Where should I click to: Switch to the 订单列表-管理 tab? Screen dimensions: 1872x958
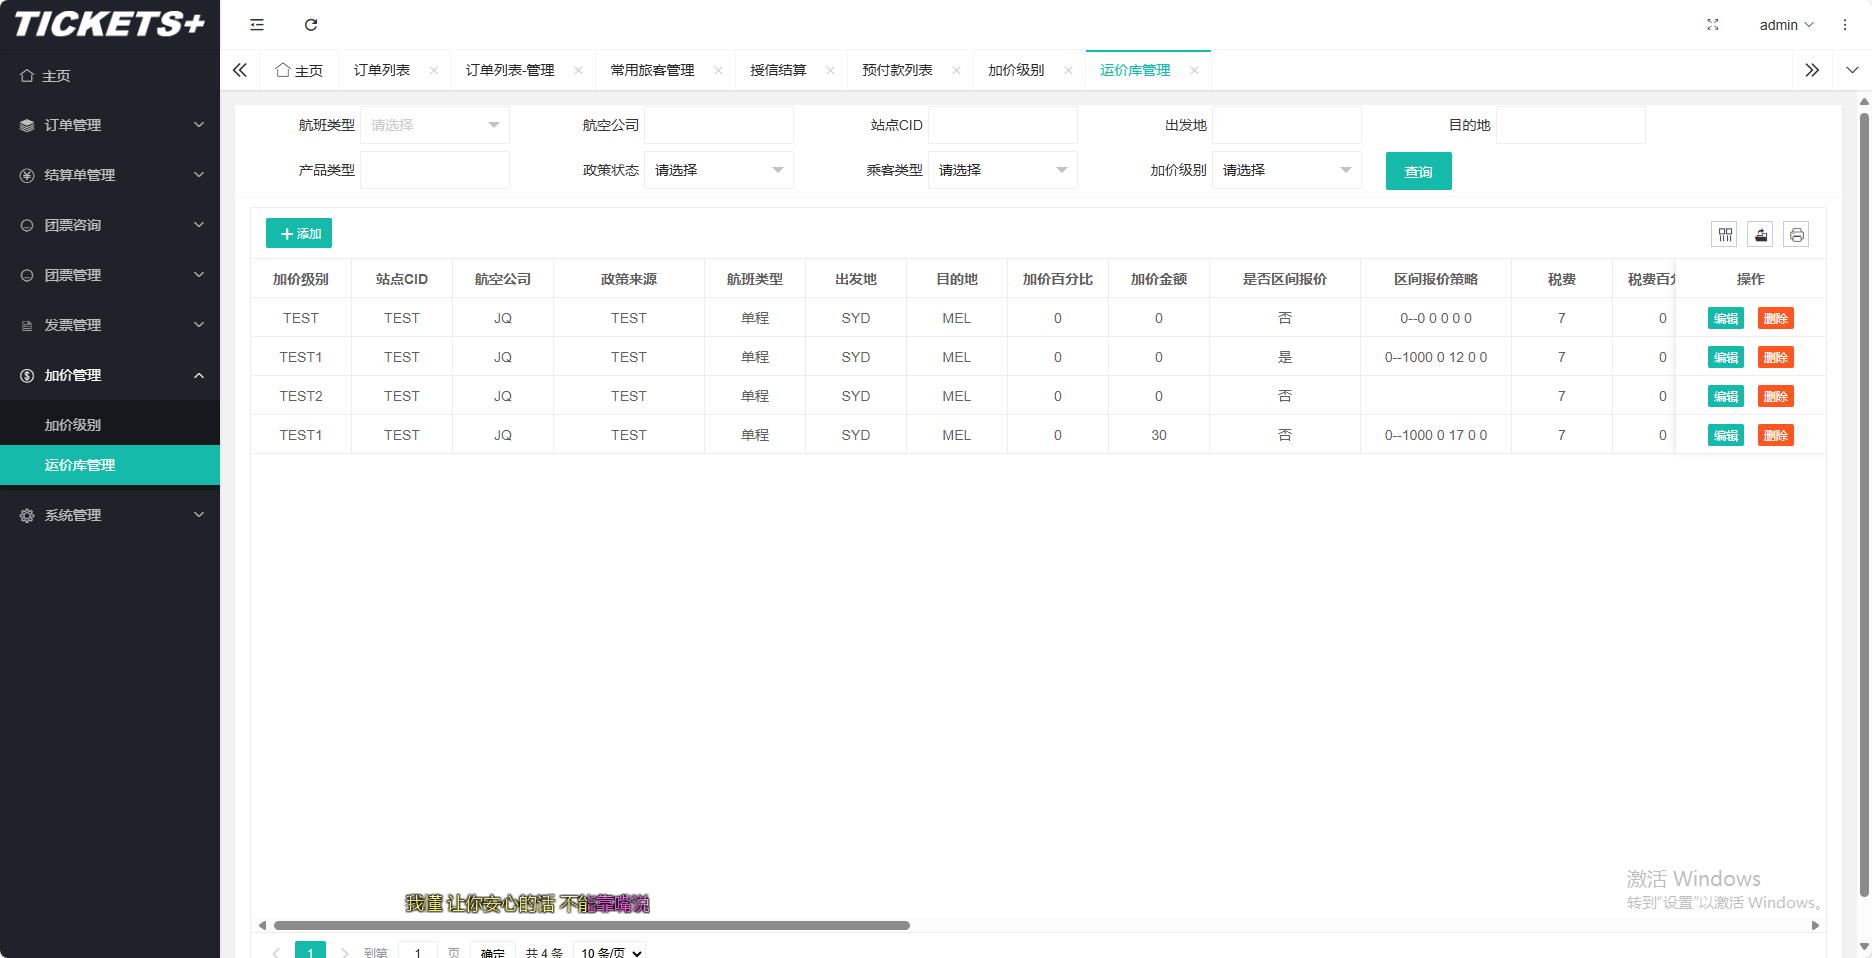click(510, 70)
